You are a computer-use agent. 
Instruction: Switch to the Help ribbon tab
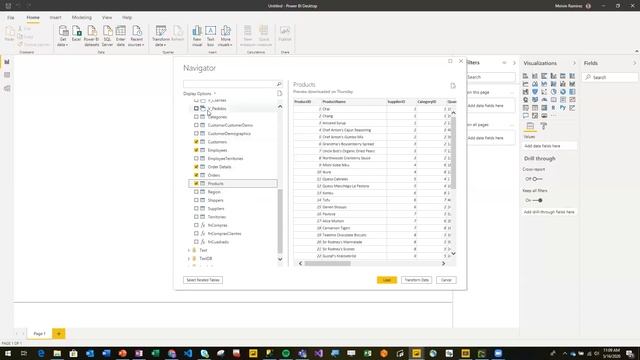(127, 18)
